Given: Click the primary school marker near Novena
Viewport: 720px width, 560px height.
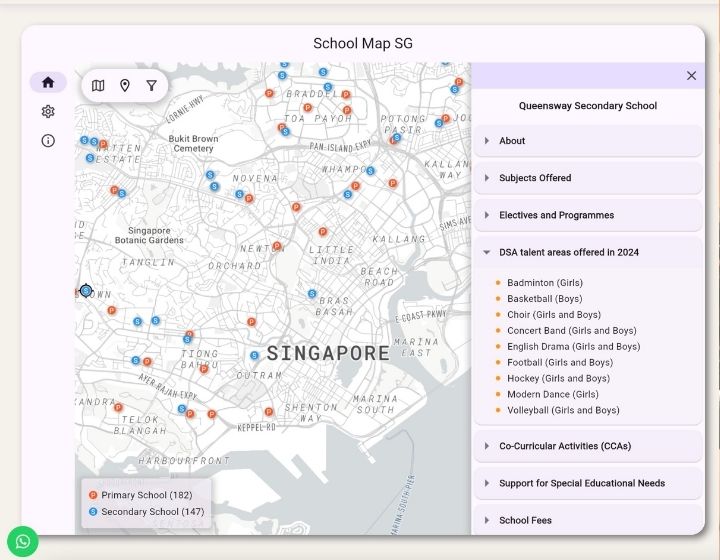Looking at the screenshot, I should coord(249,198).
